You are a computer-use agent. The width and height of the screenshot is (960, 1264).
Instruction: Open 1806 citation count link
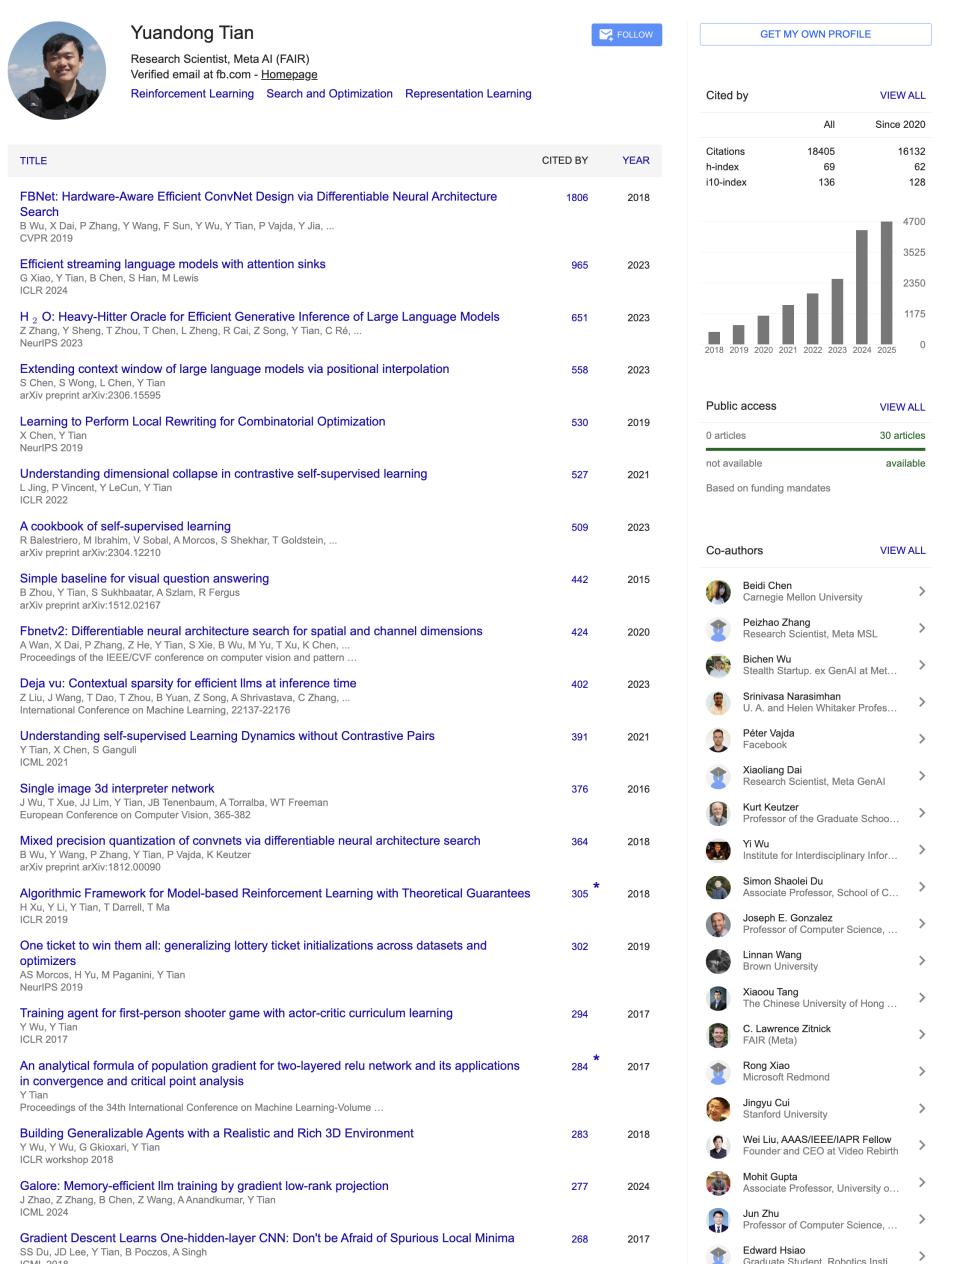577,198
